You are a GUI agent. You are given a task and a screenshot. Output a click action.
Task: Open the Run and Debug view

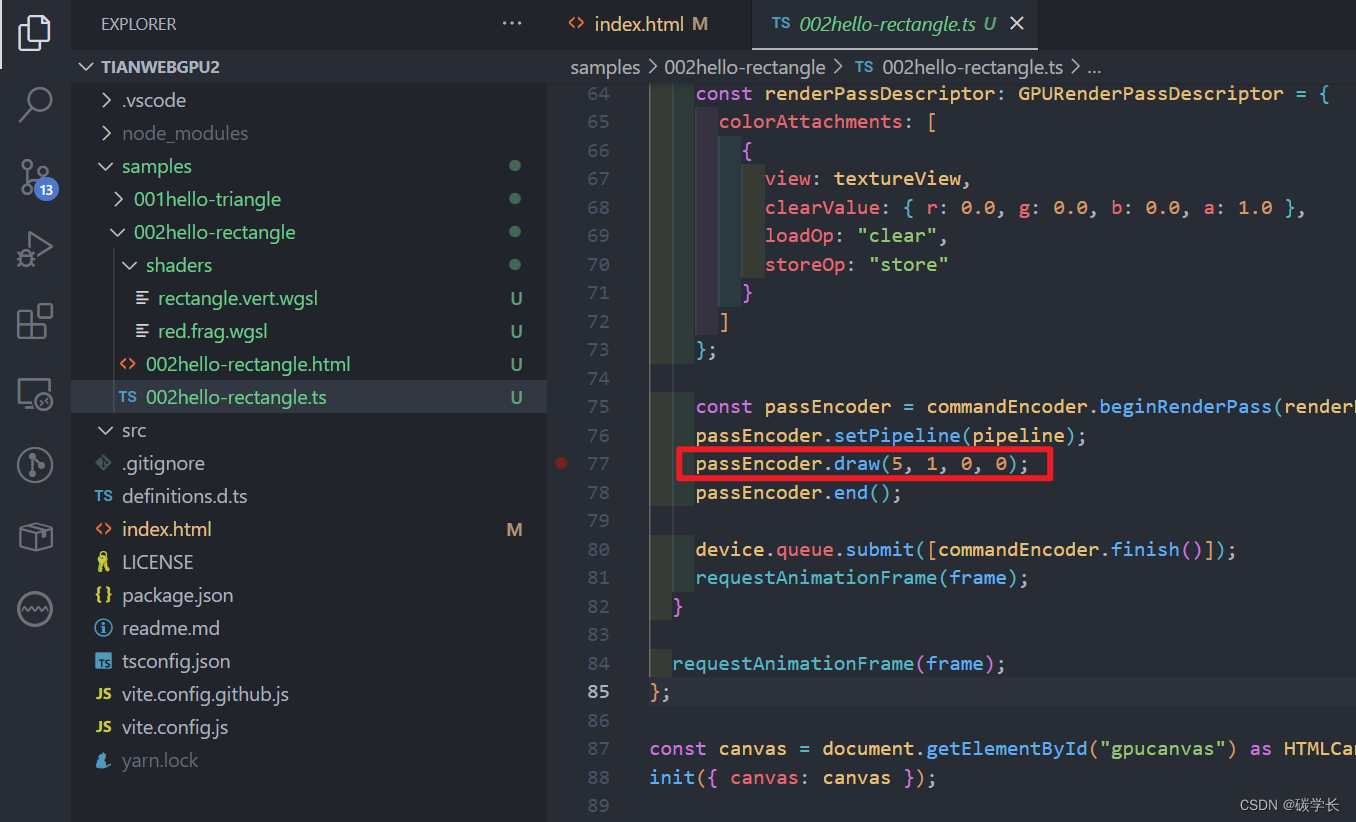point(35,250)
